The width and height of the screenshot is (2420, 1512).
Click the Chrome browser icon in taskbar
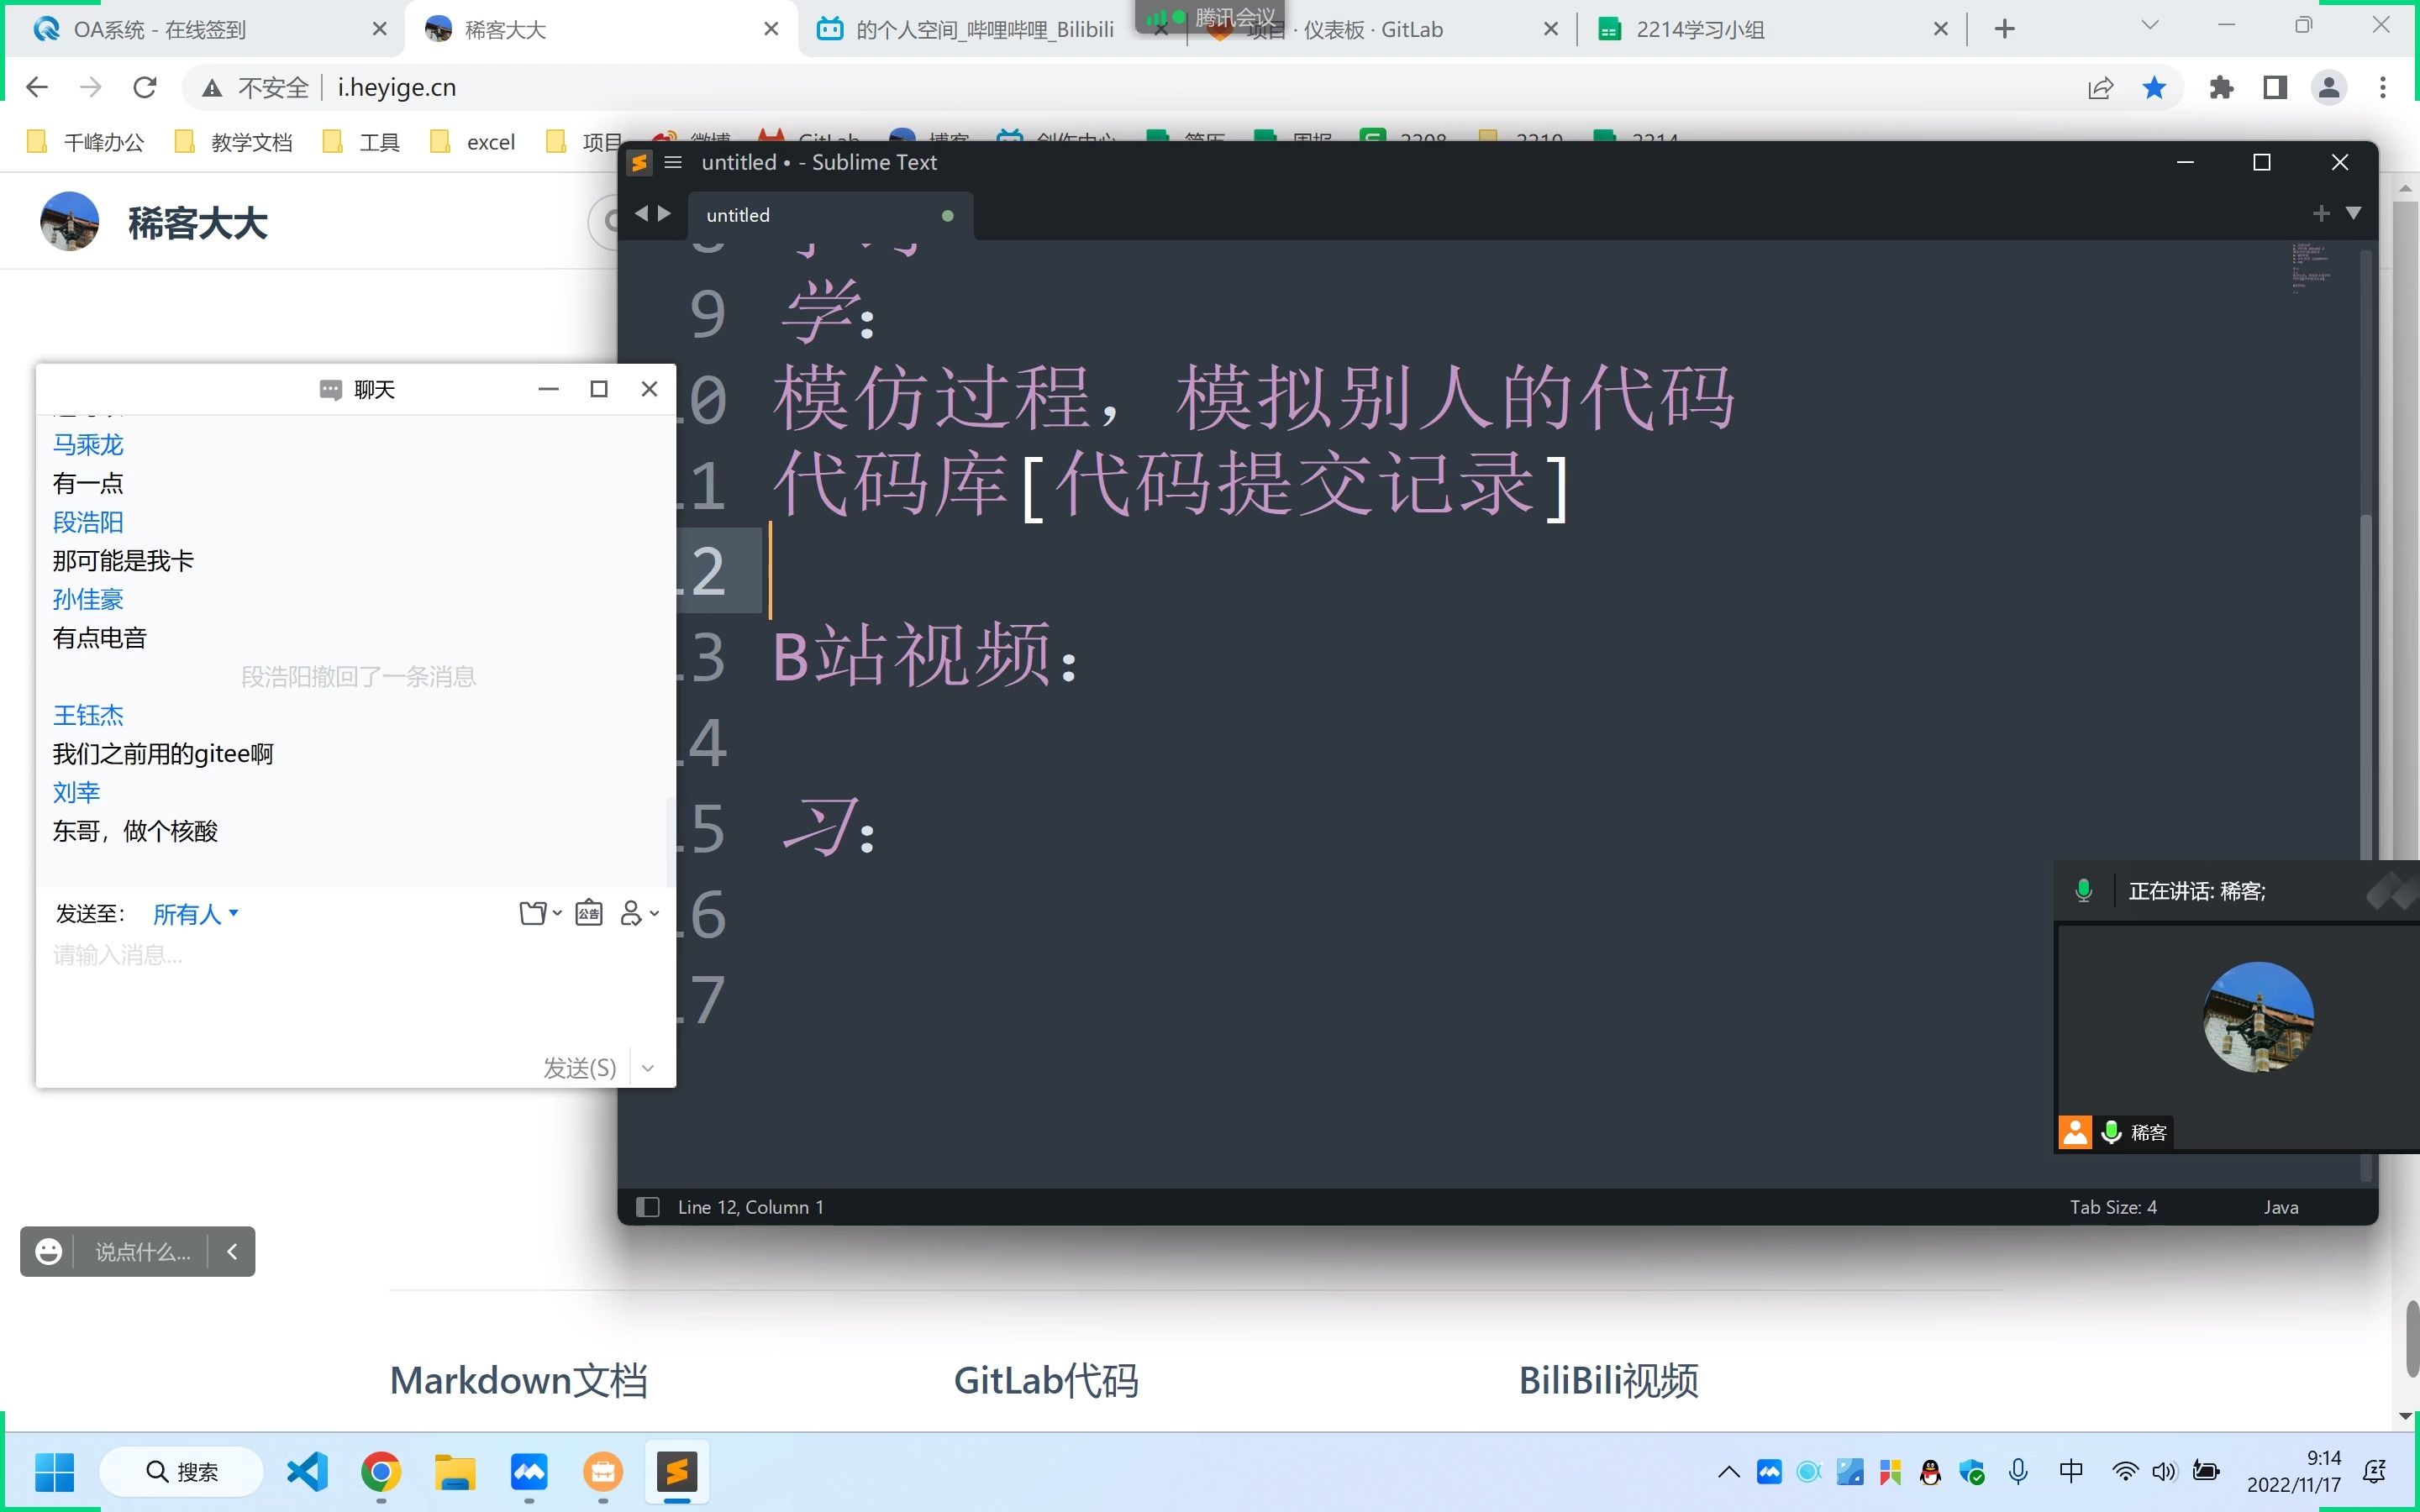pyautogui.click(x=380, y=1472)
